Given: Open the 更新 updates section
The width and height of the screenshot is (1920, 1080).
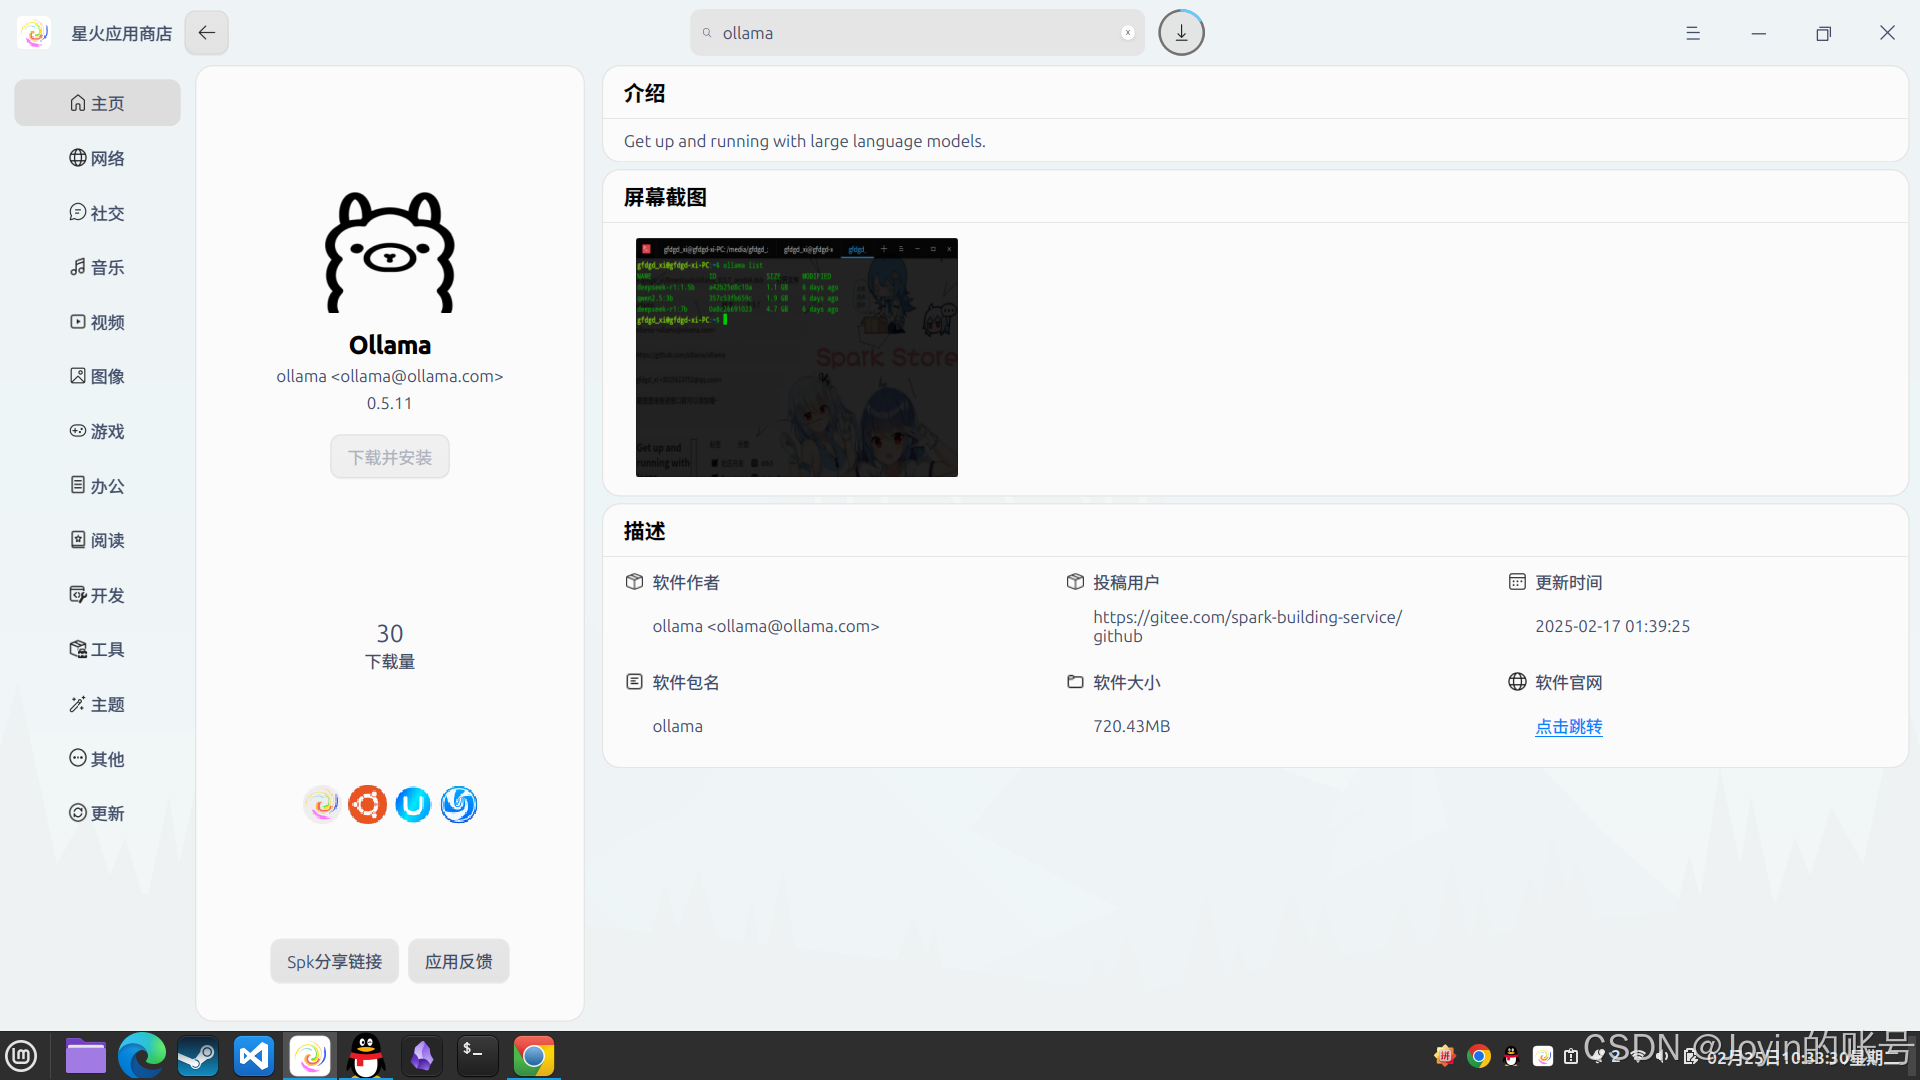Looking at the screenshot, I should (97, 813).
